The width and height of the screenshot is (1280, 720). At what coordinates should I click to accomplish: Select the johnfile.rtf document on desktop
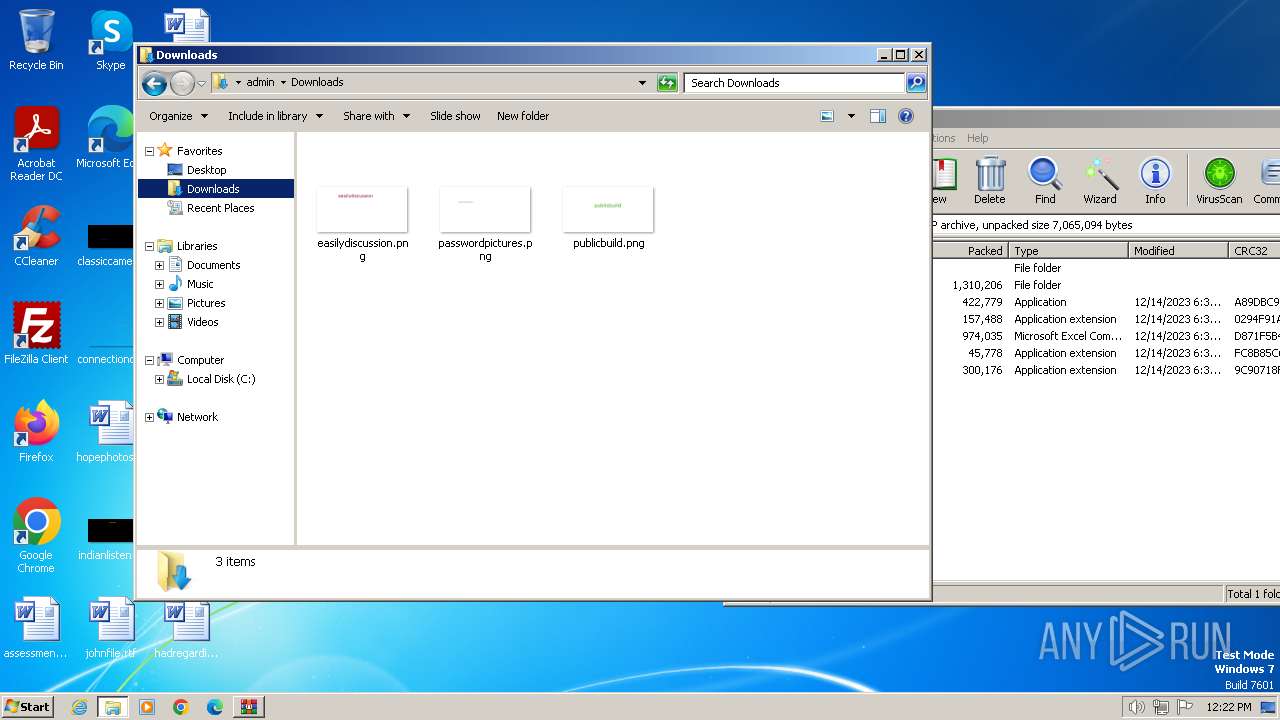point(110,628)
